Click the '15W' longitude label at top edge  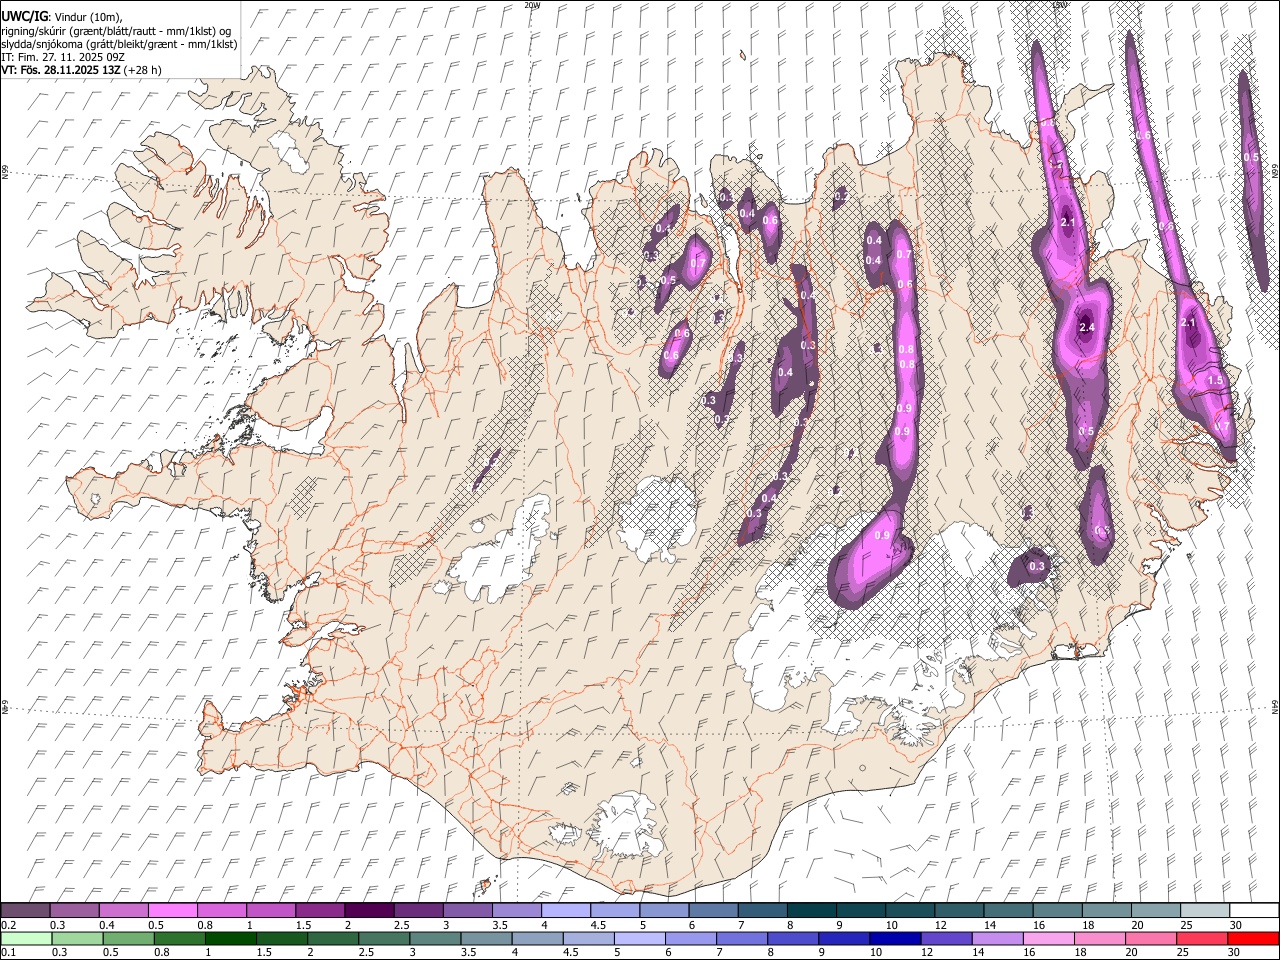click(x=1060, y=5)
